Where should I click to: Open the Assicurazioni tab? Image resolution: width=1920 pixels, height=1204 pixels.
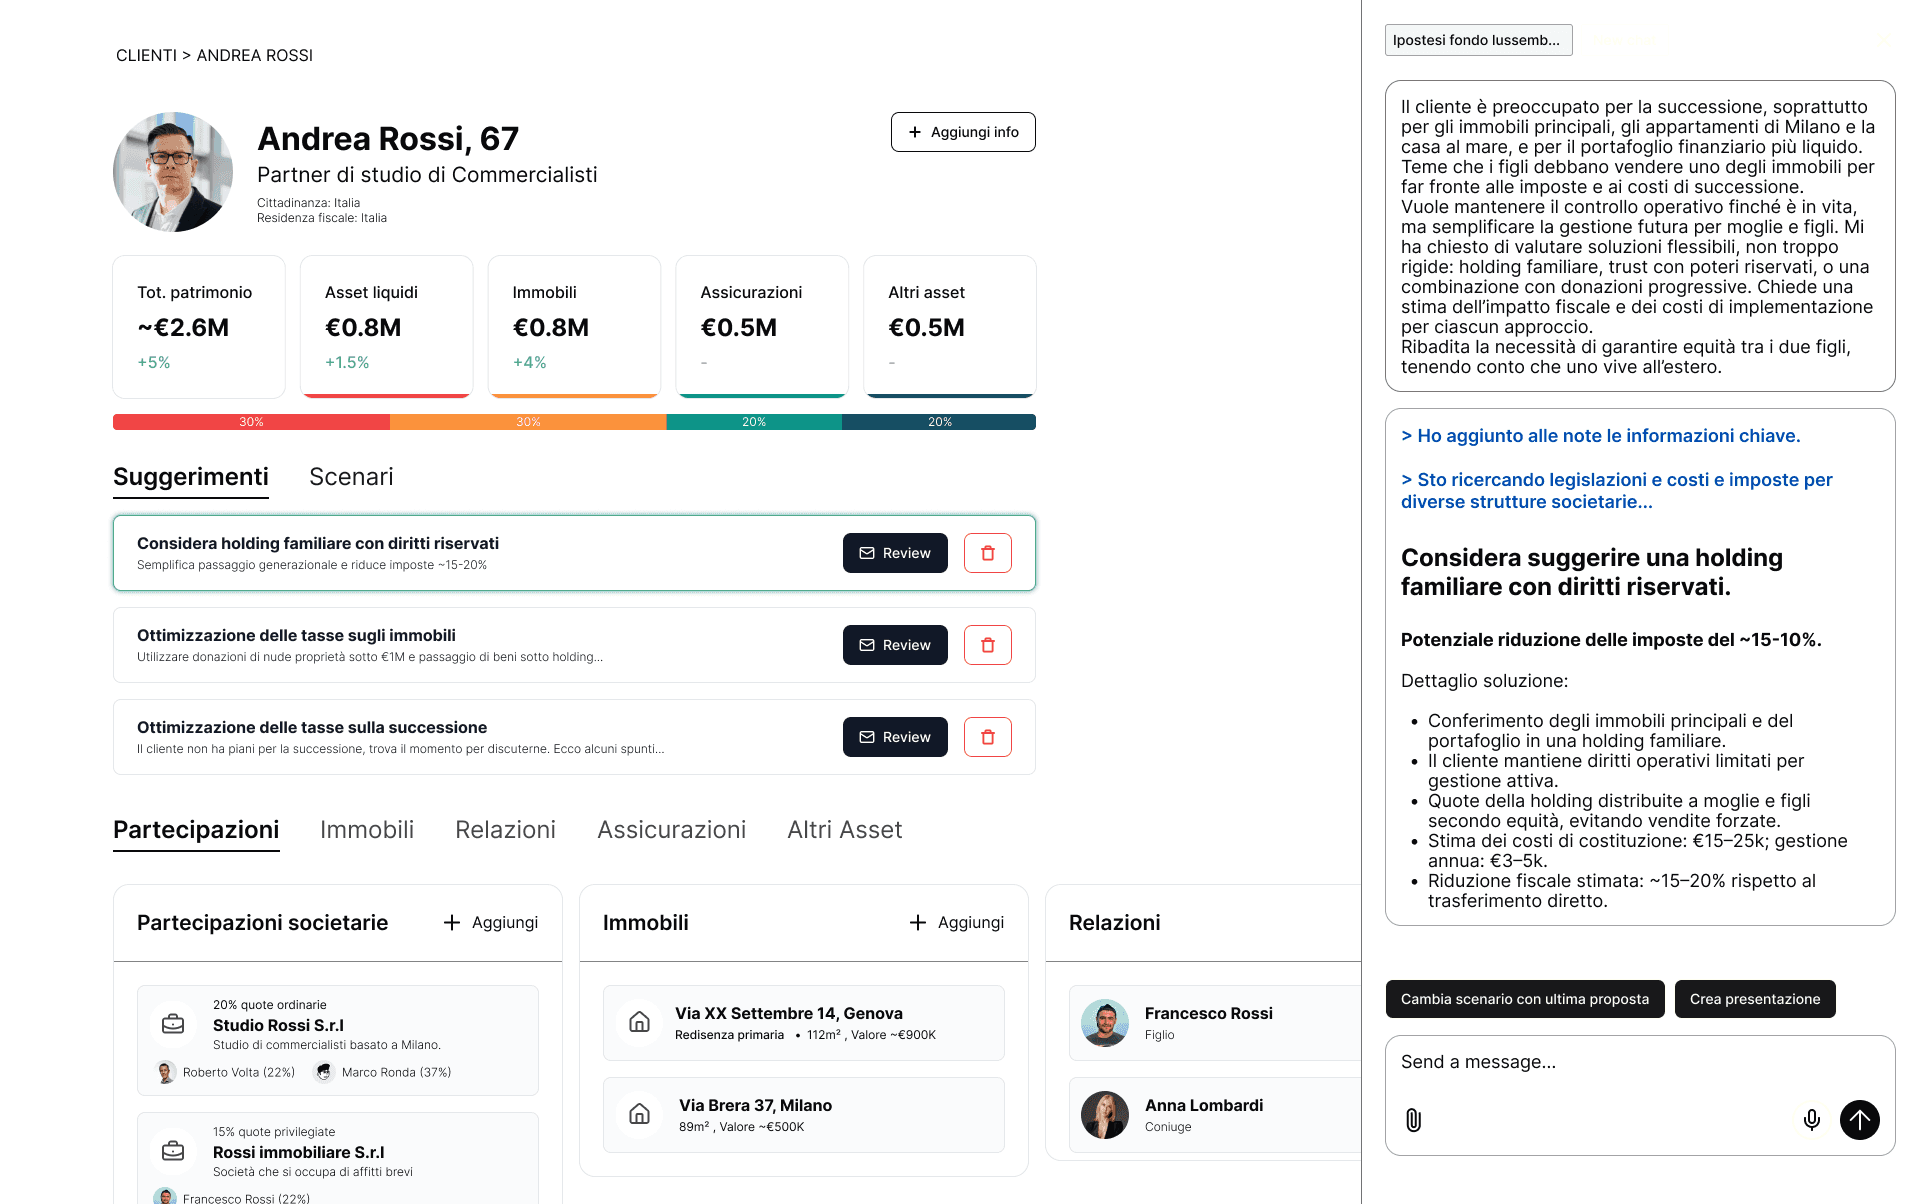pos(671,830)
